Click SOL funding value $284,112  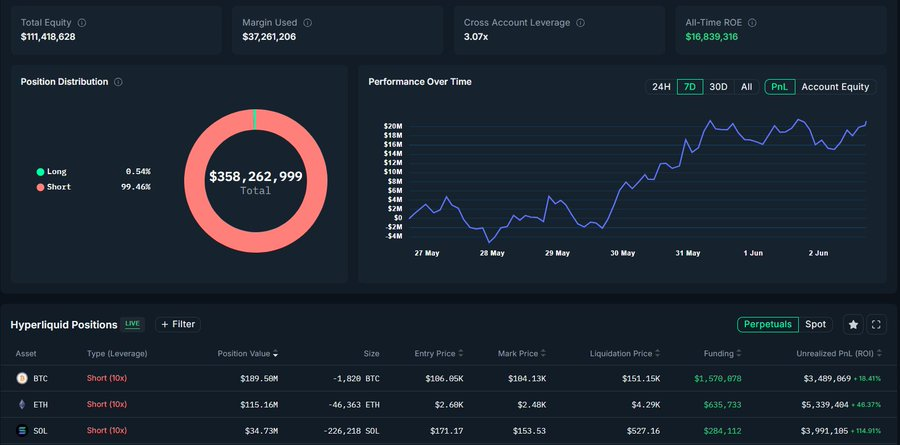click(x=723, y=431)
